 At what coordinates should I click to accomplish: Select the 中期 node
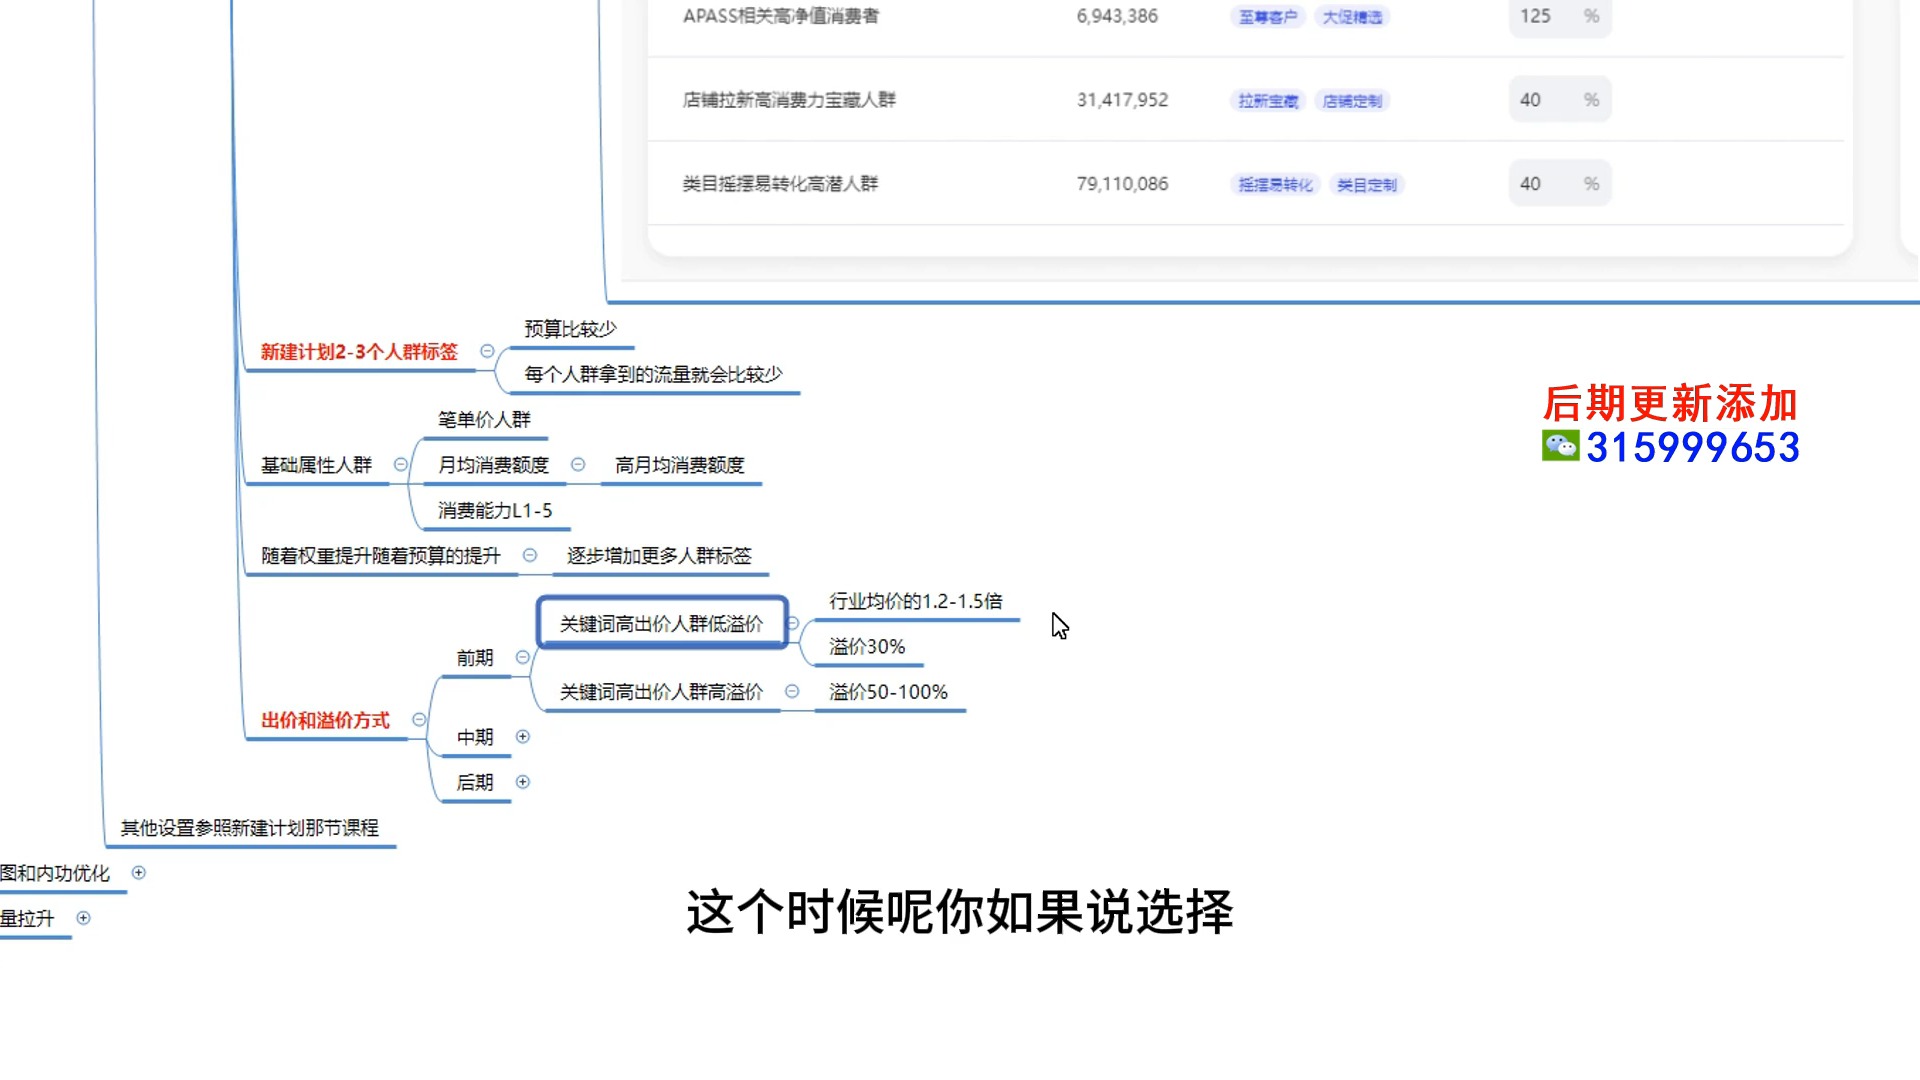[x=475, y=738]
